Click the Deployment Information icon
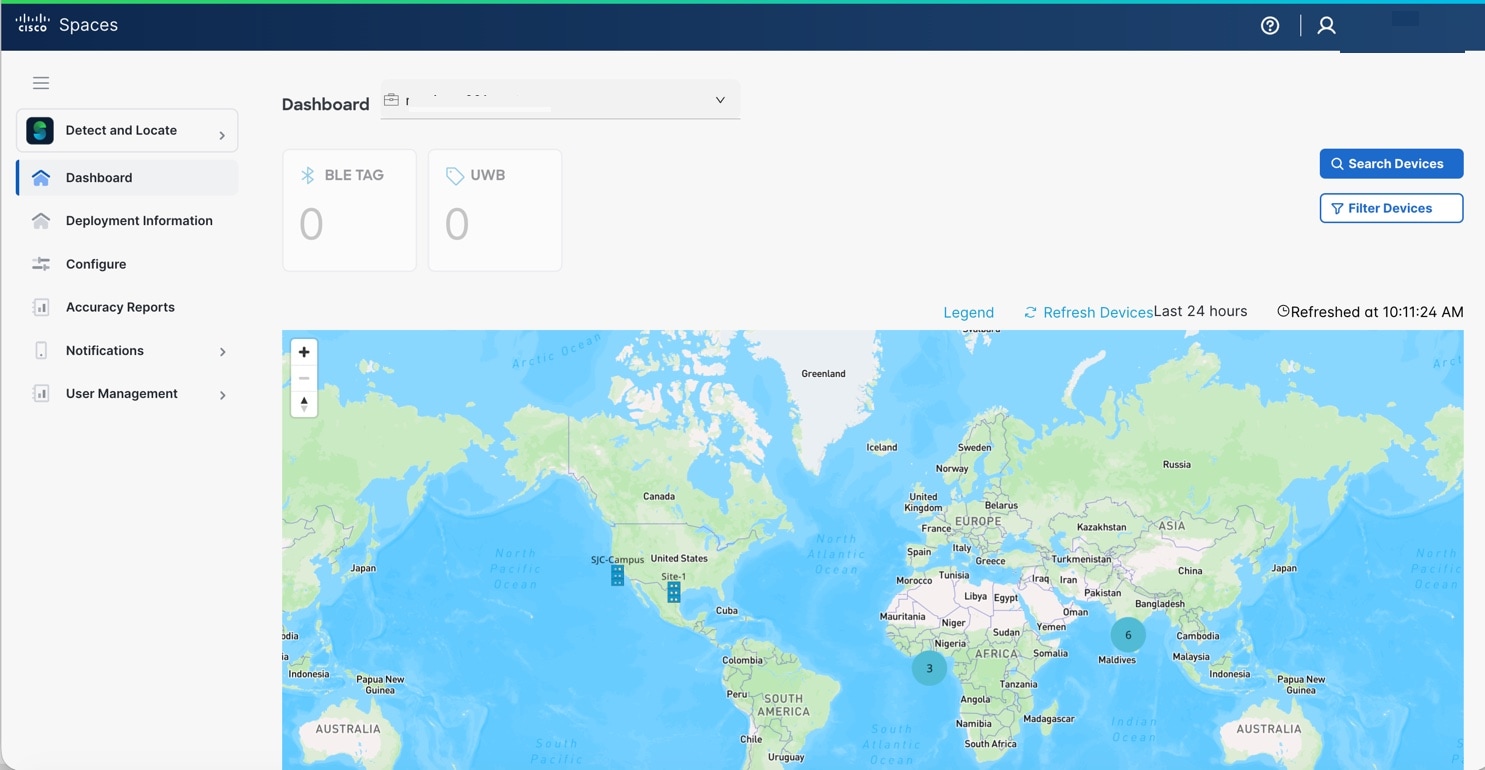 coord(41,221)
